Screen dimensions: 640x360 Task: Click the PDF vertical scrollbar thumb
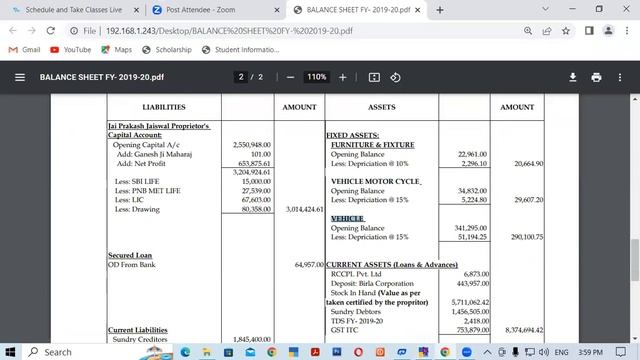635,260
